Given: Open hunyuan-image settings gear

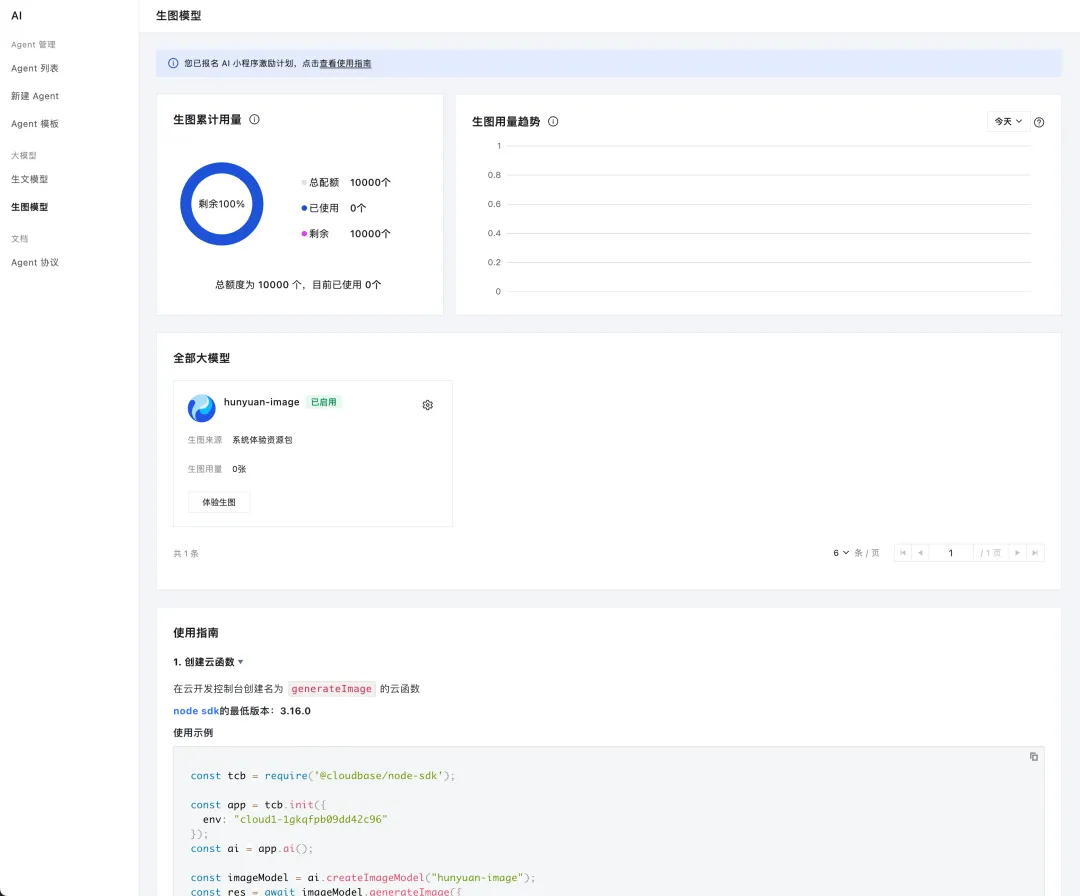Looking at the screenshot, I should point(428,405).
